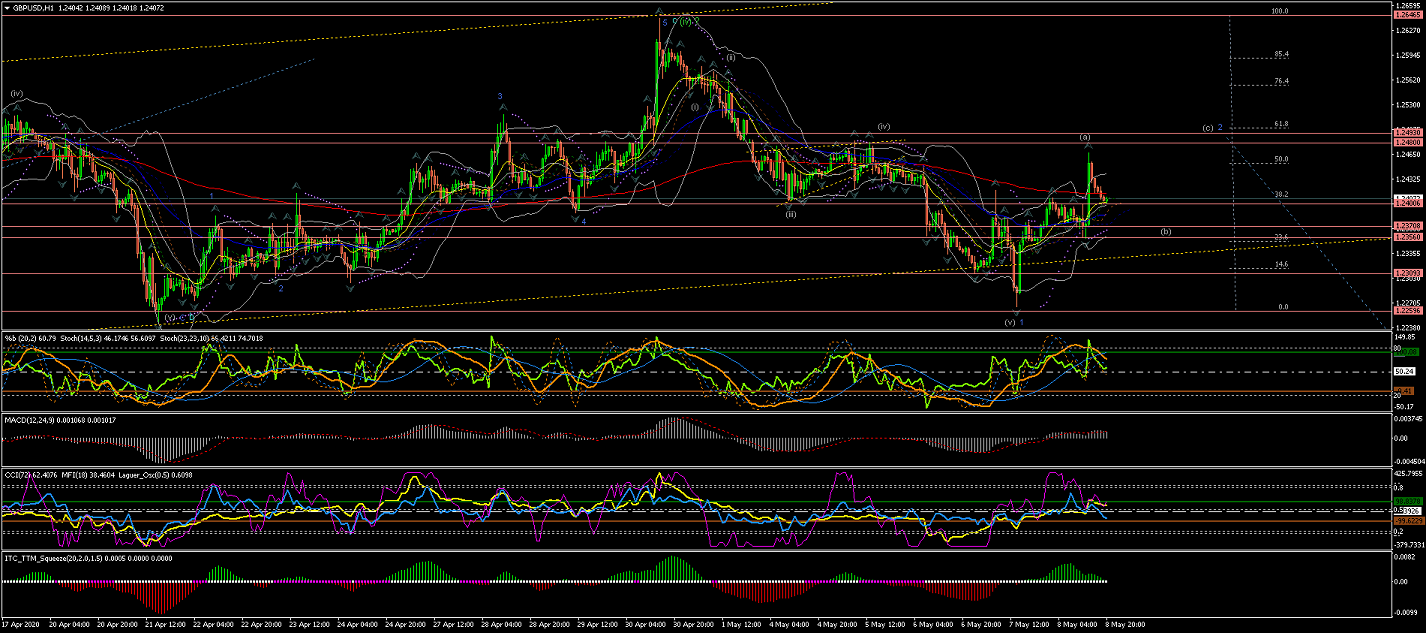
Task: Click the (b) wave label
Action: click(1166, 232)
